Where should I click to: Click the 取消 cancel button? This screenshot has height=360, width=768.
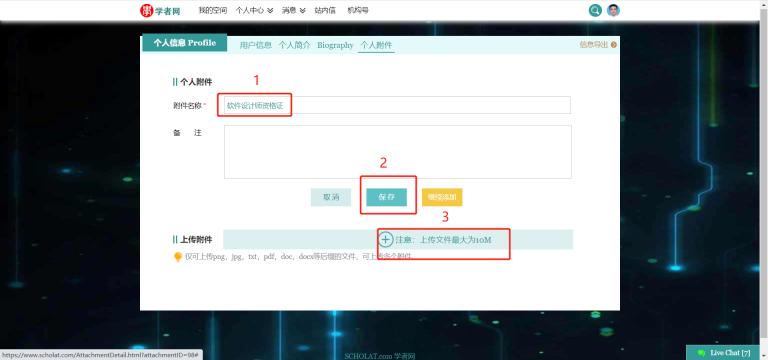(331, 197)
